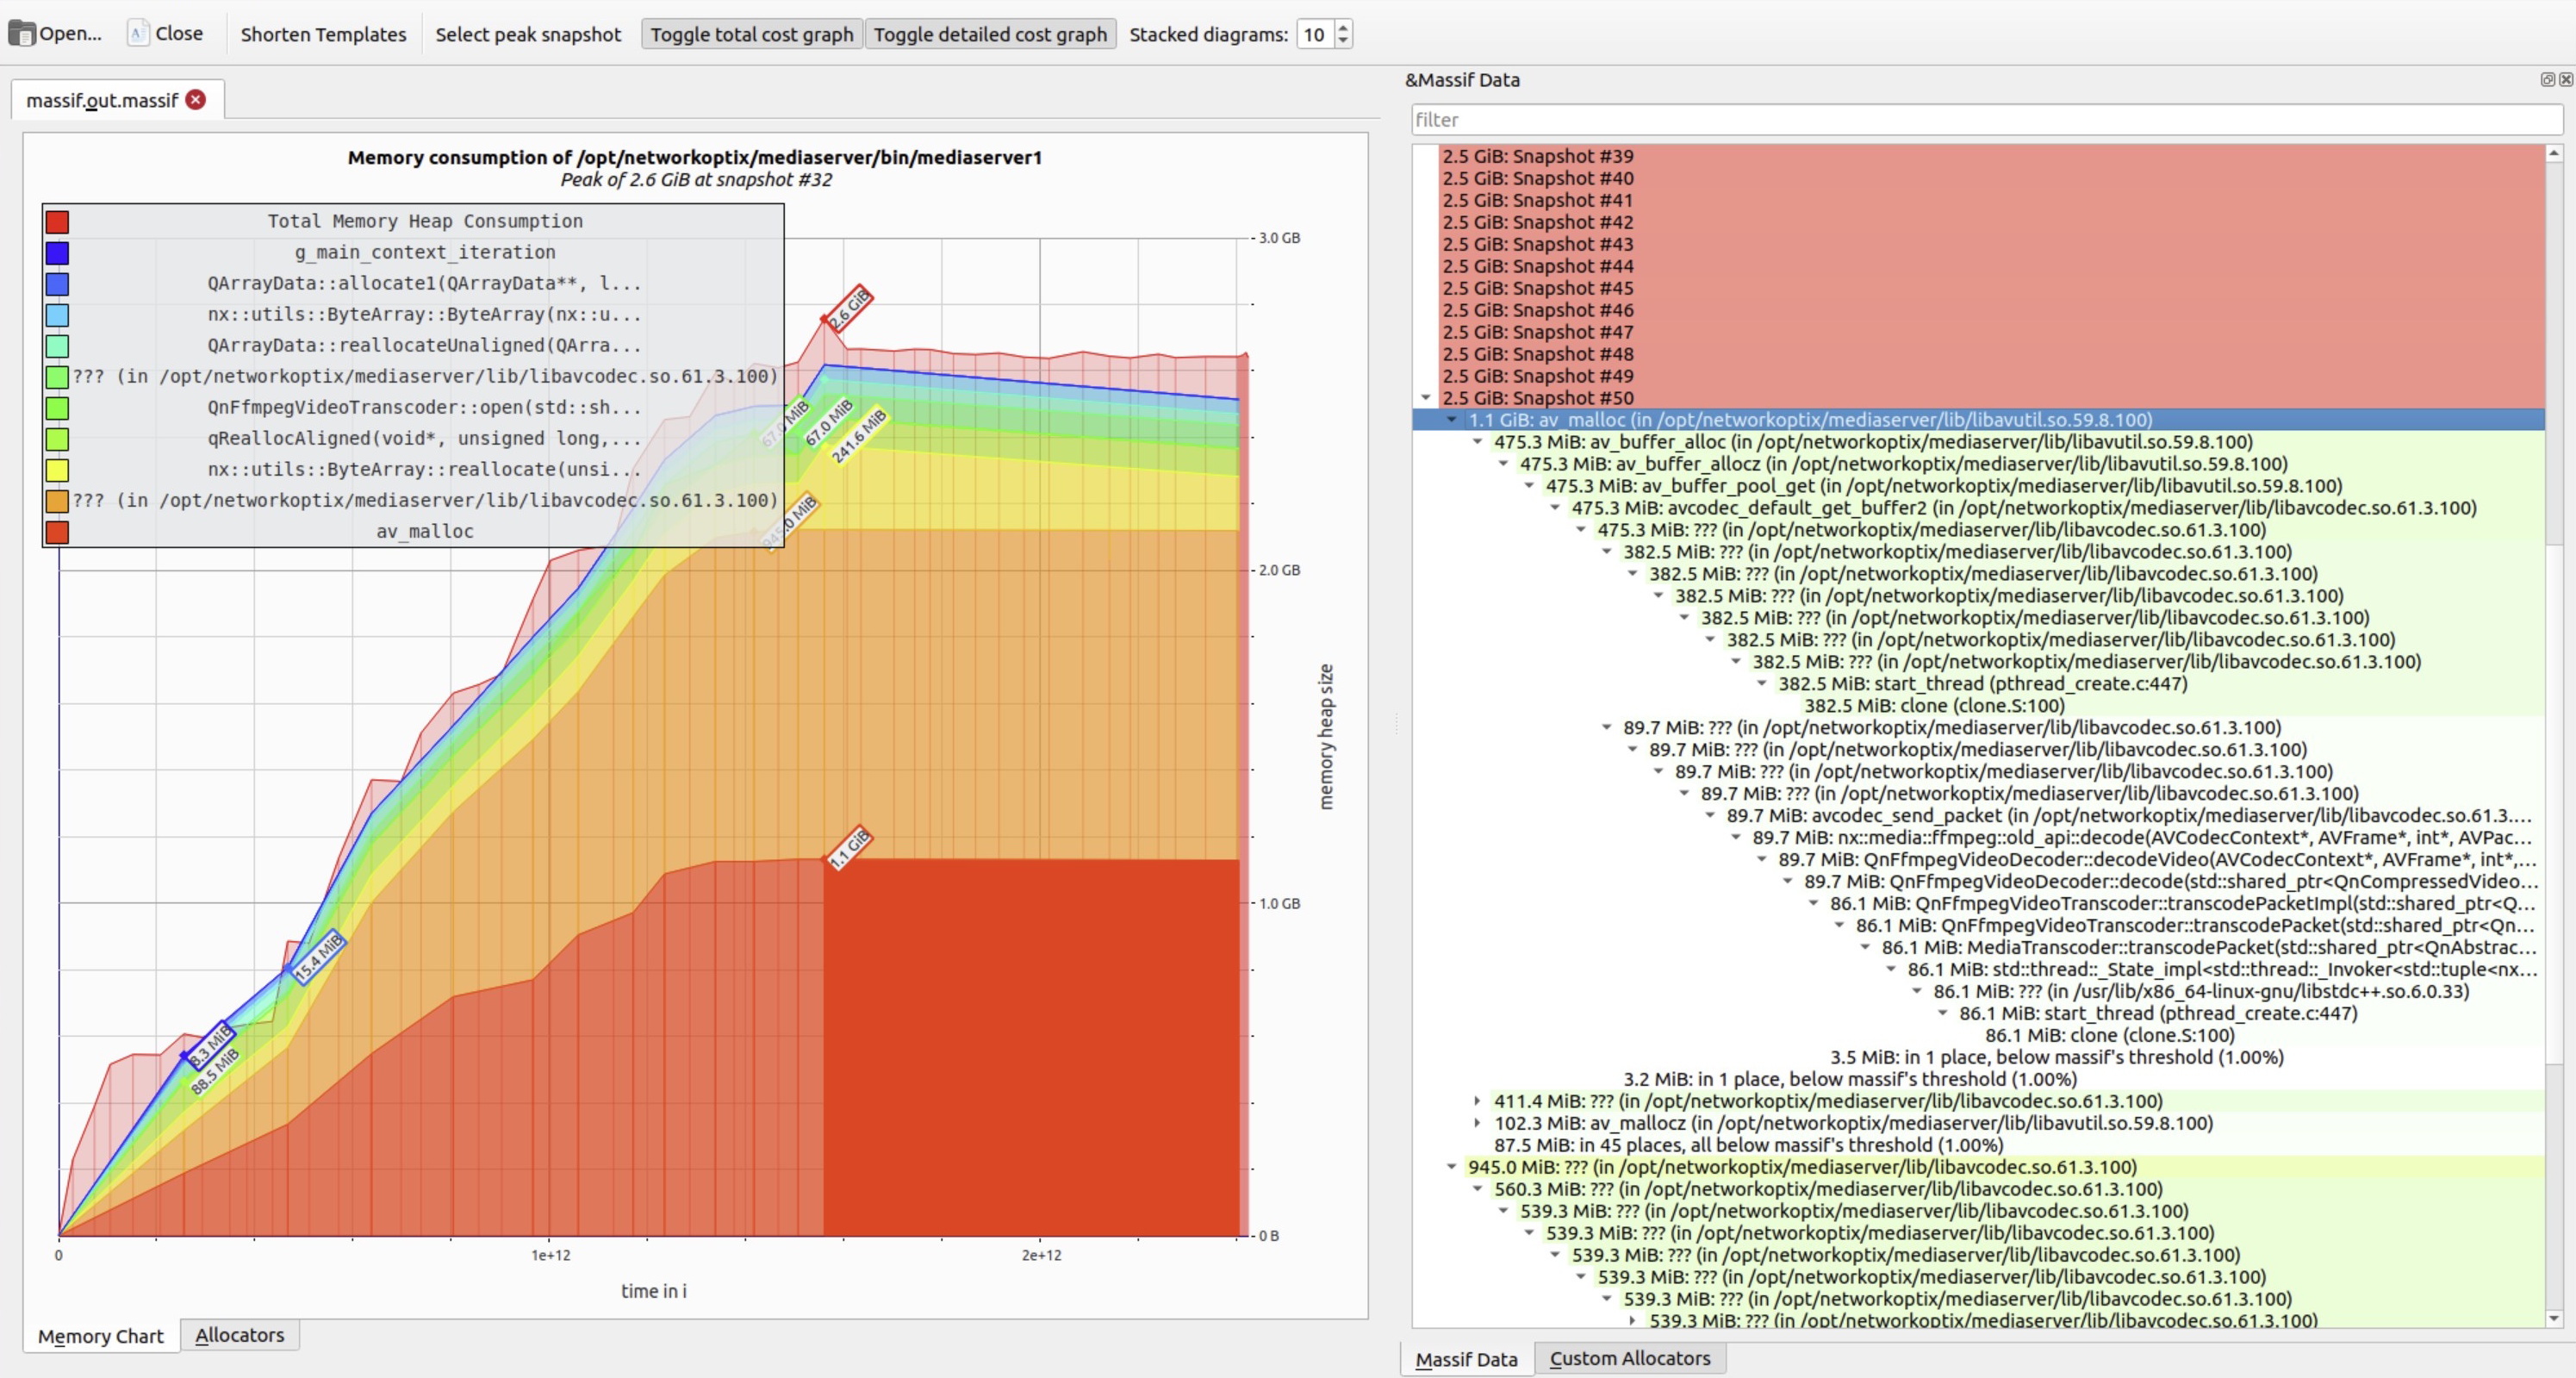
Task: Switch to the Allocators tab
Action: coord(239,1335)
